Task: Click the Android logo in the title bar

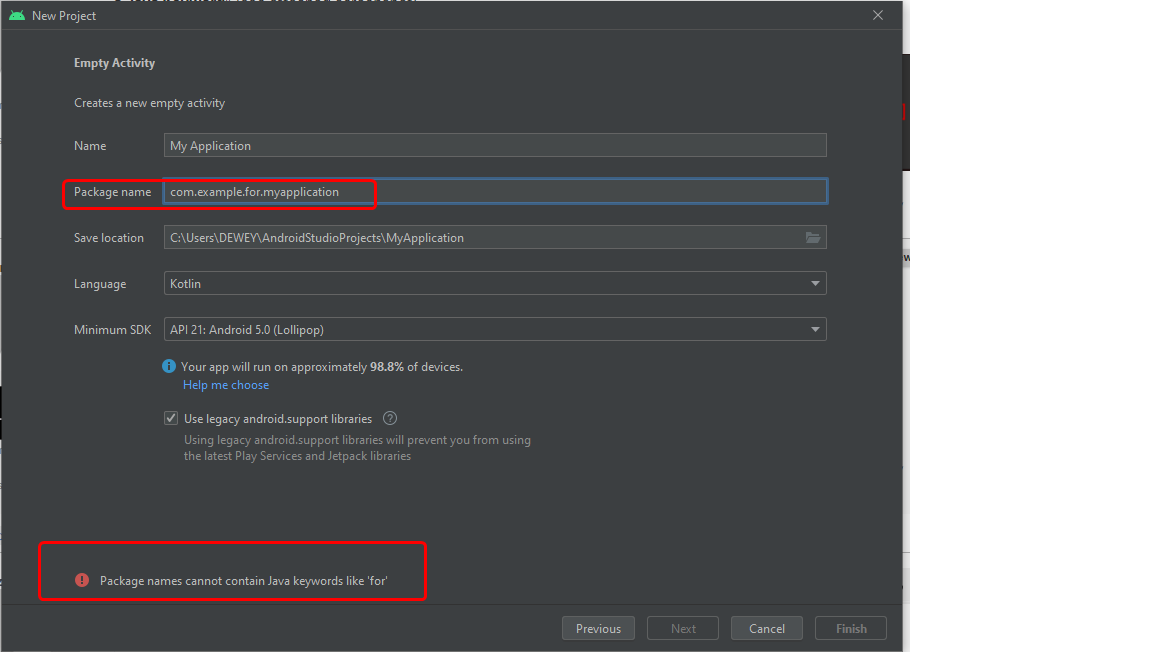Action: pyautogui.click(x=17, y=15)
